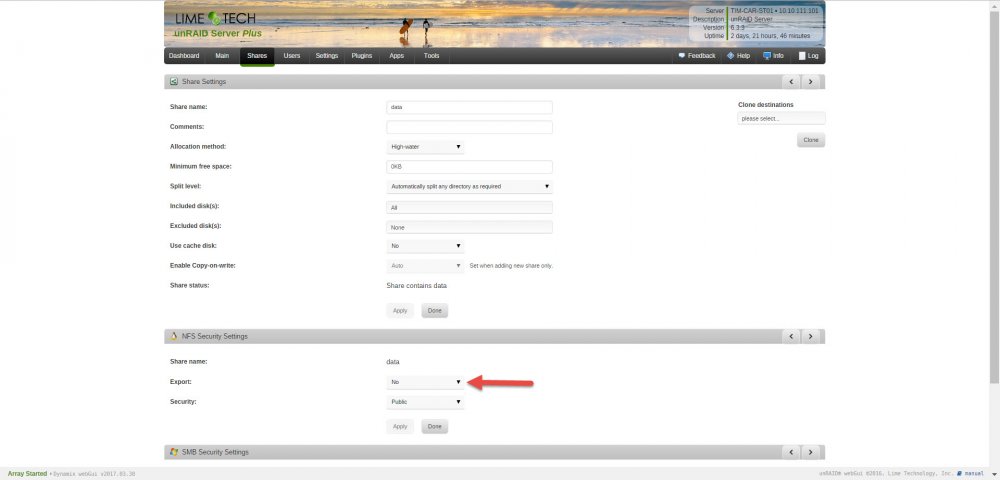Go to the Tools tab

(x=431, y=56)
